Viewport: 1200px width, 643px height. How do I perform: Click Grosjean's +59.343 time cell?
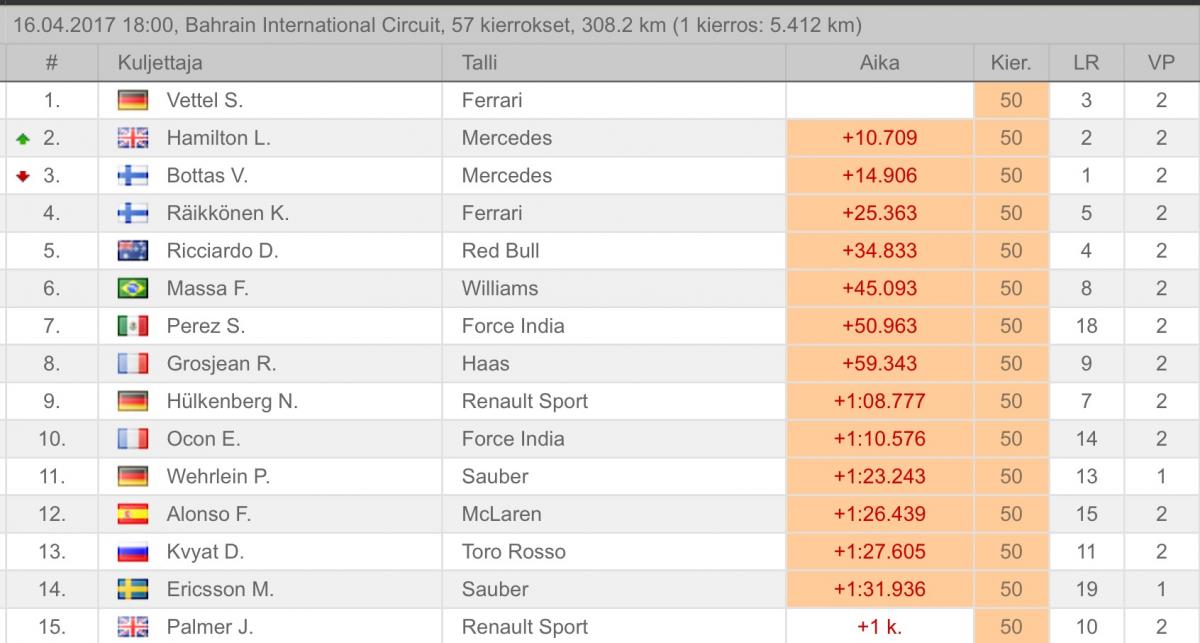879,364
